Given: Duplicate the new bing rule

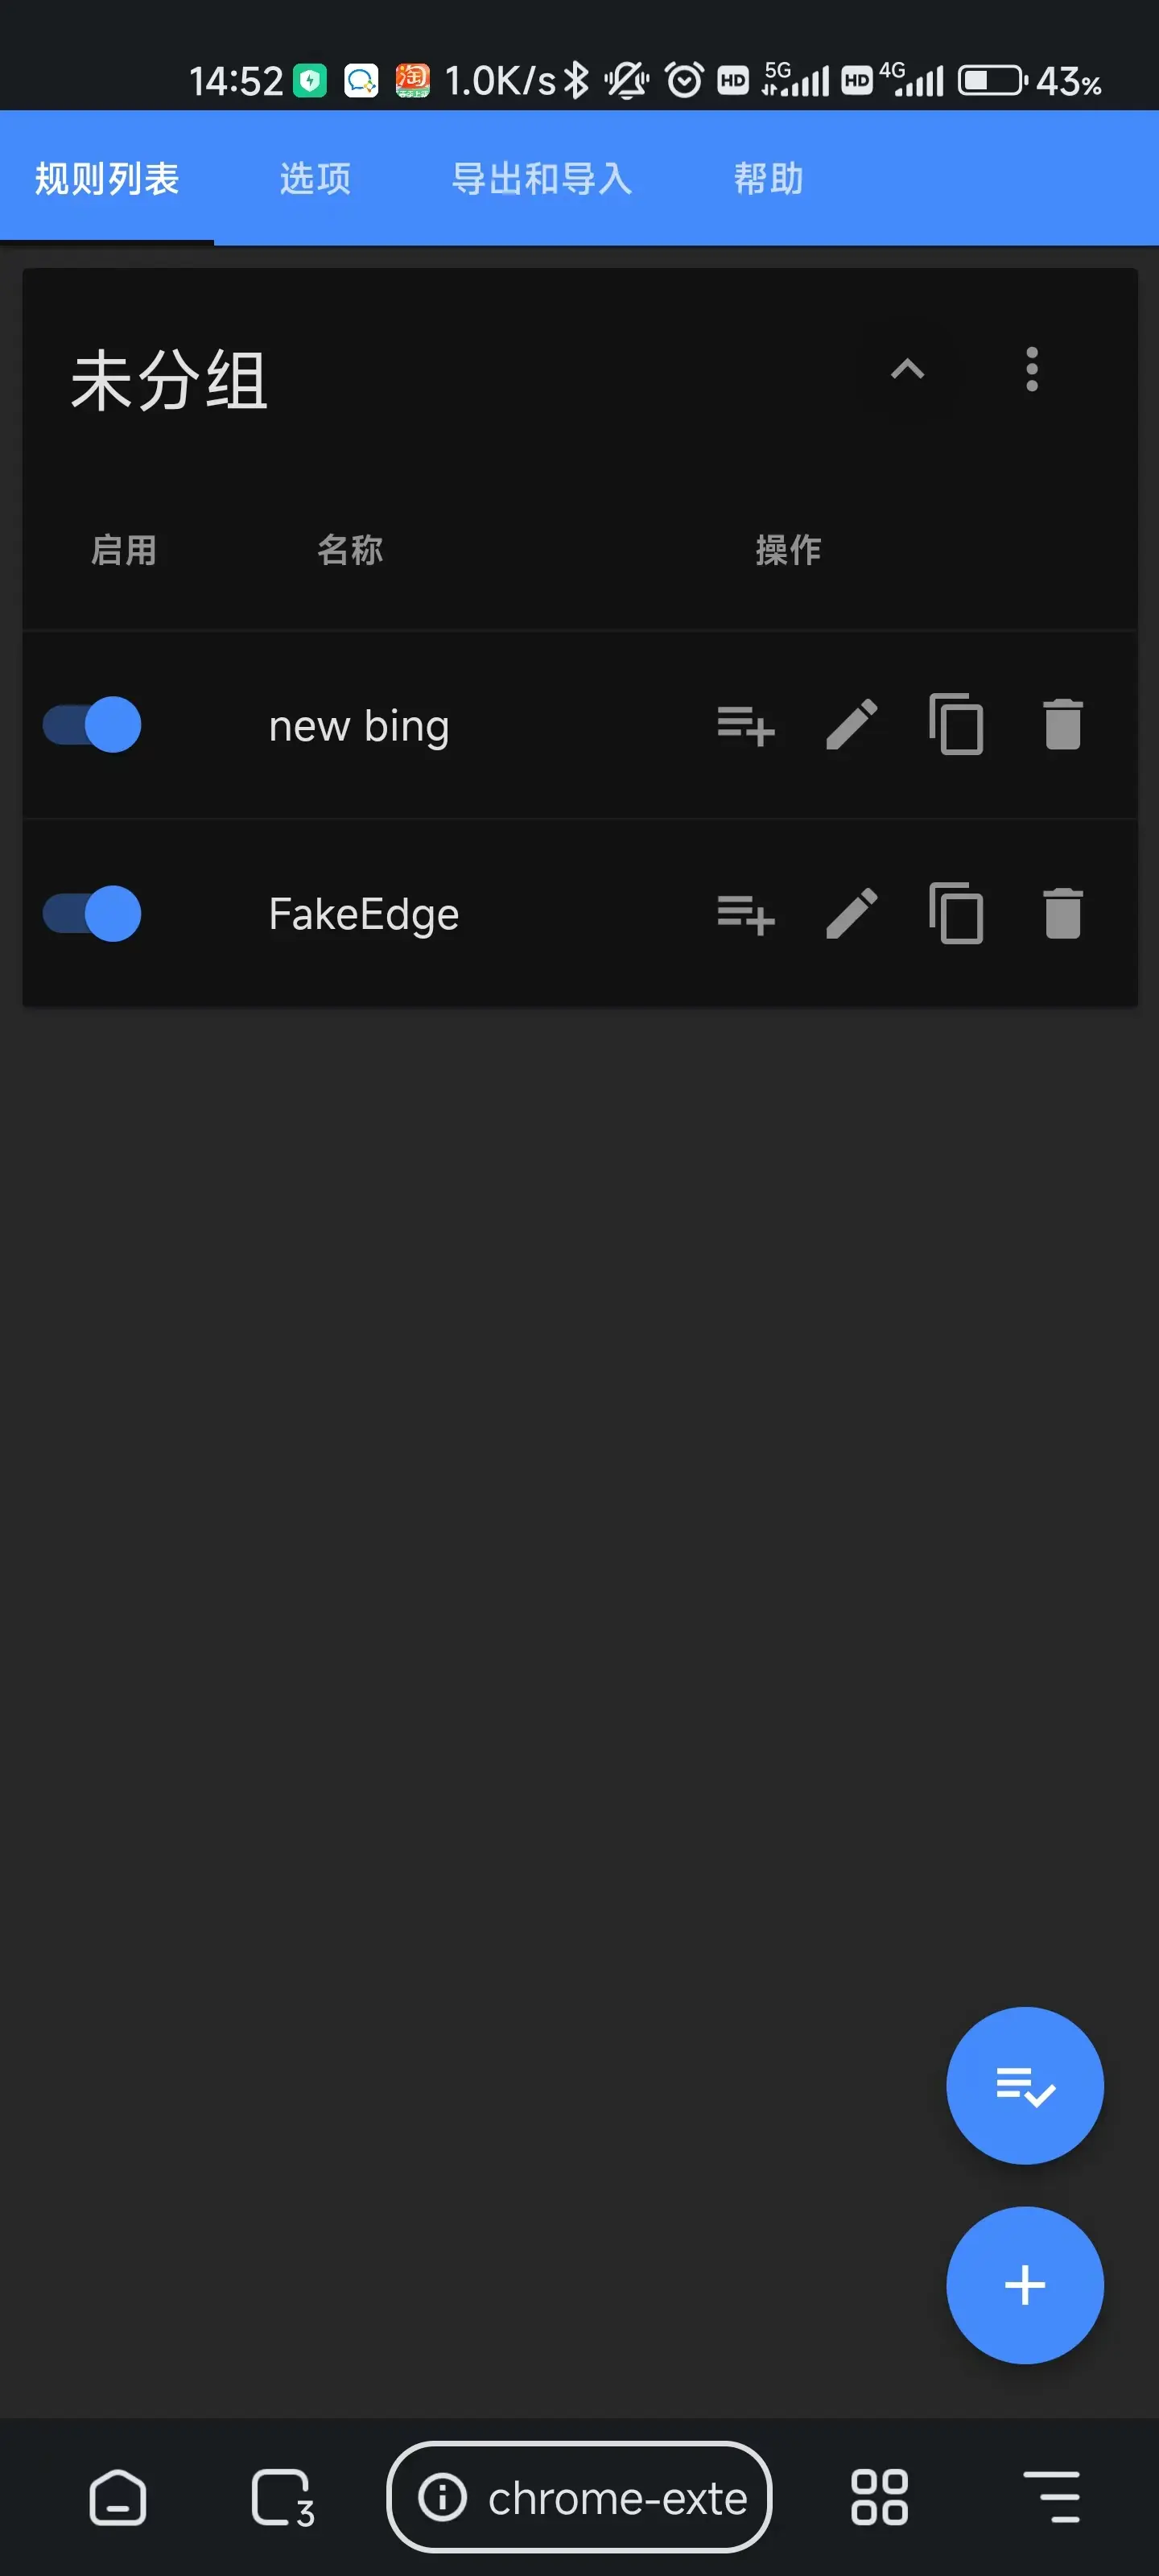Looking at the screenshot, I should [956, 725].
